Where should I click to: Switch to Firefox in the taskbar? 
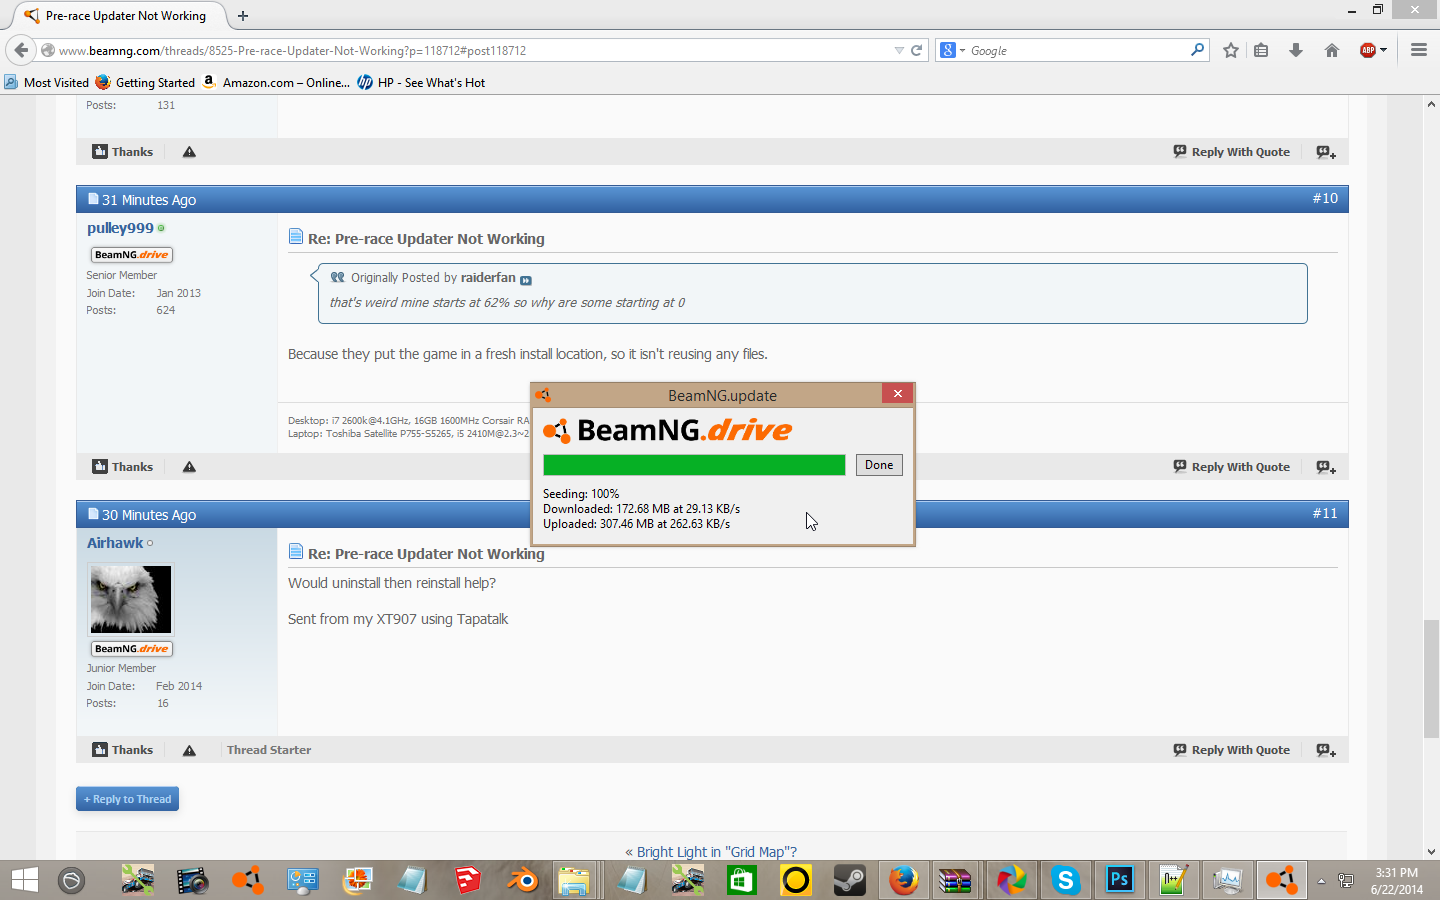pyautogui.click(x=904, y=880)
